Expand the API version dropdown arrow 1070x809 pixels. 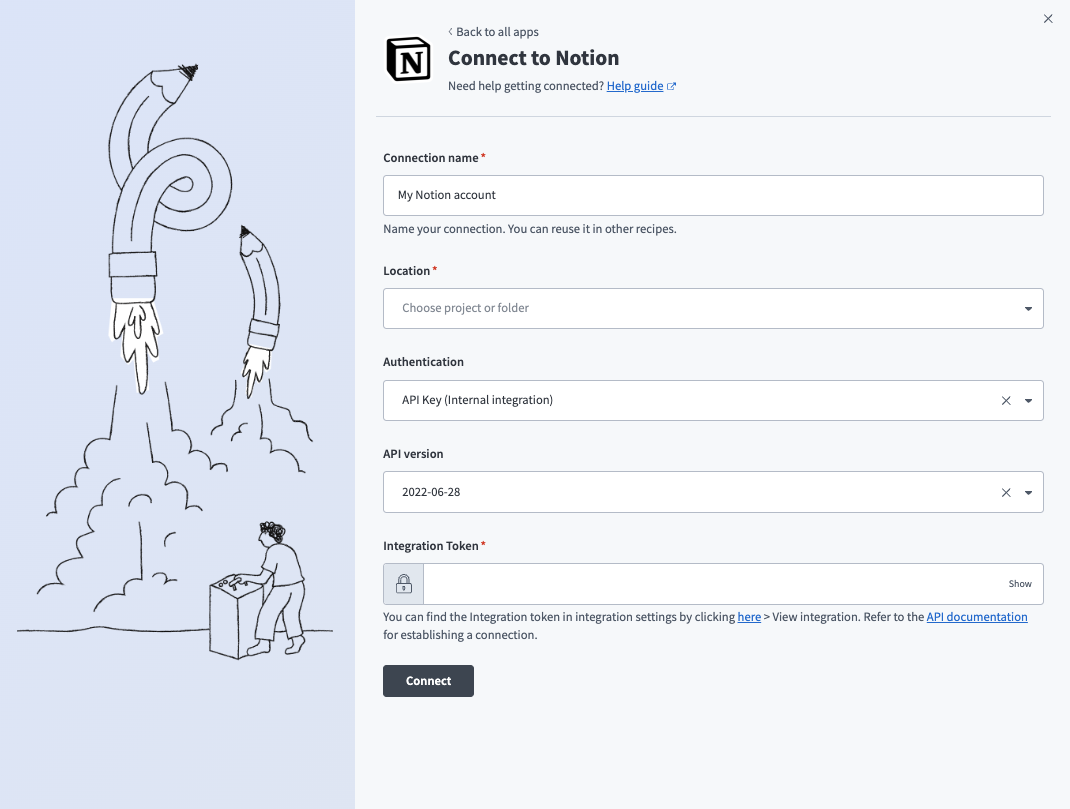(1028, 492)
